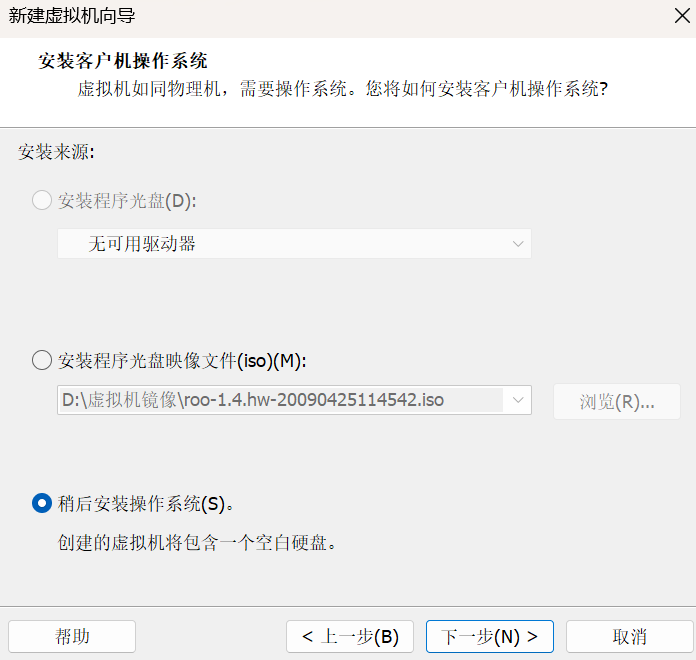The height and width of the screenshot is (660, 696).
Task: Click the 安装程序光盘映像文件(iso)(M) label text
Action: coord(182,360)
